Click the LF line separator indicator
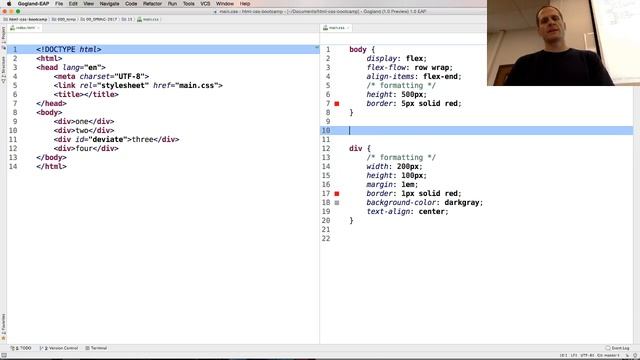The height and width of the screenshot is (360, 640). (574, 356)
